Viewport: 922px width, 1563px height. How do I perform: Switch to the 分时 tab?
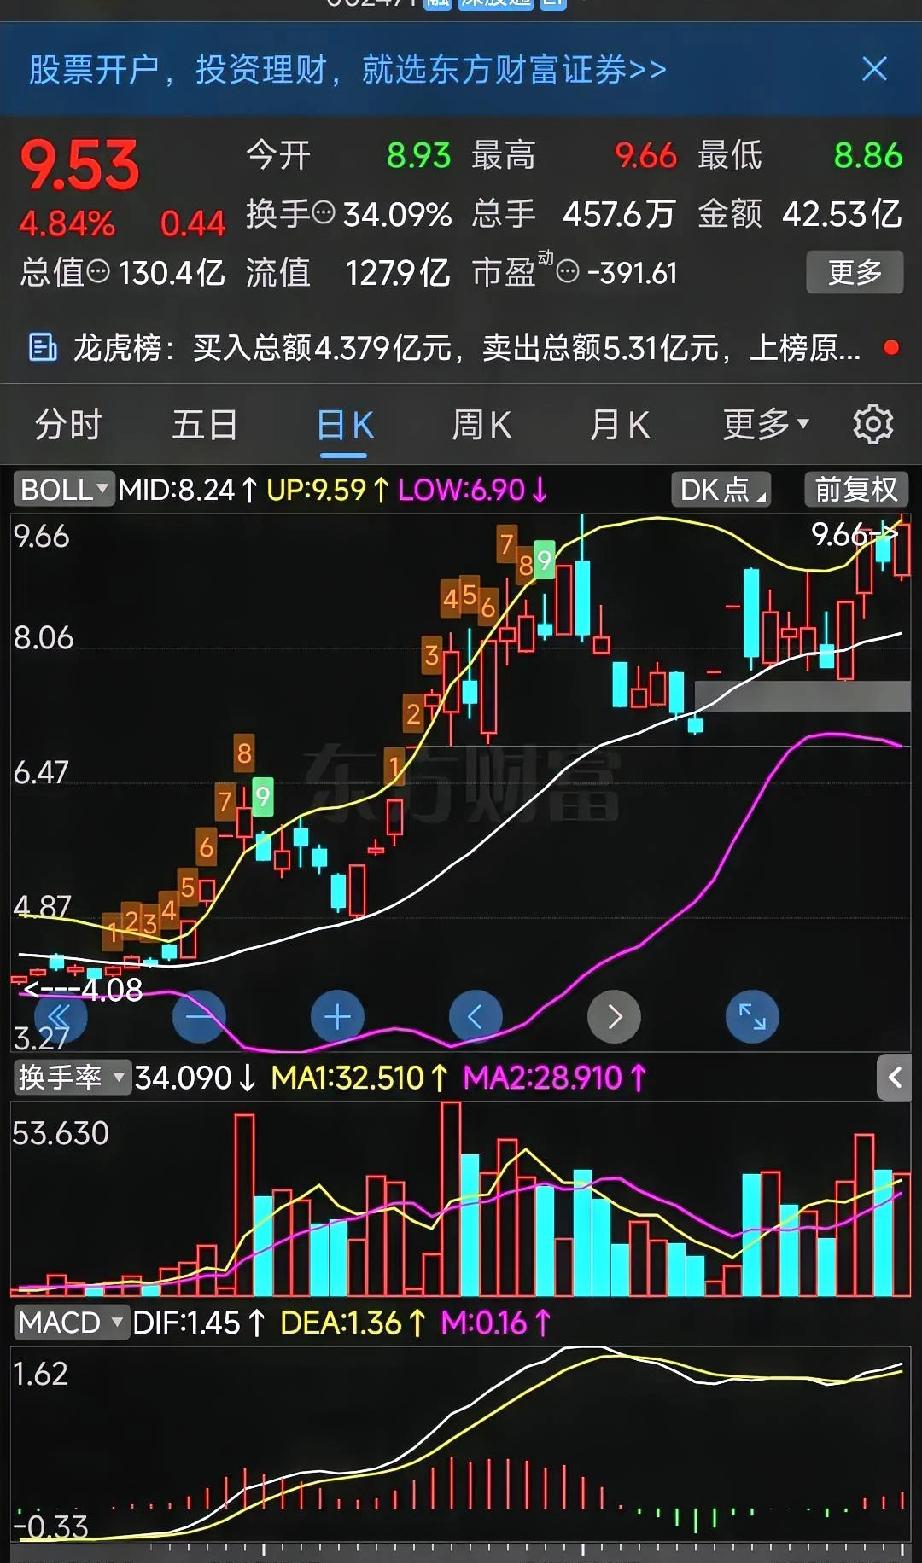coord(70,423)
